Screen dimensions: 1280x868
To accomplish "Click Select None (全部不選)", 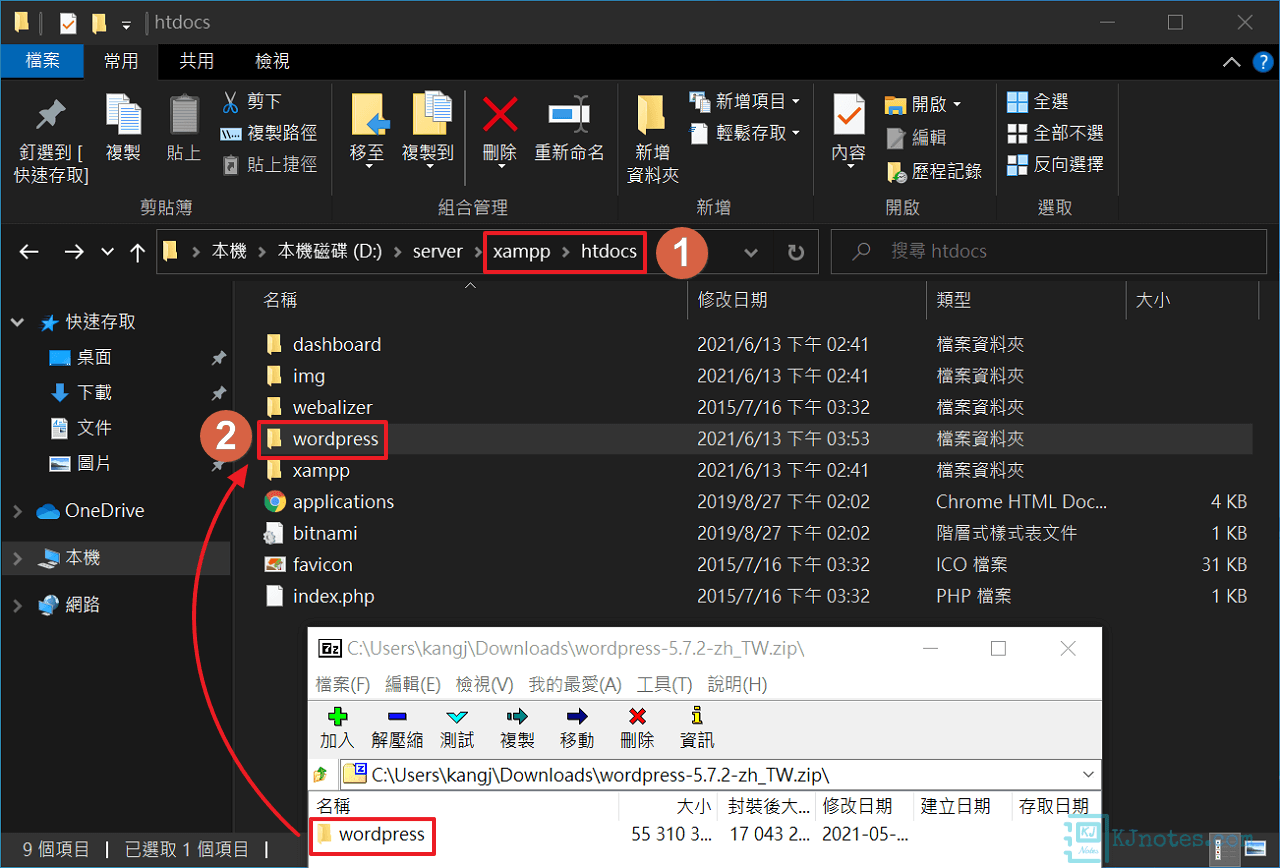I will (1055, 133).
